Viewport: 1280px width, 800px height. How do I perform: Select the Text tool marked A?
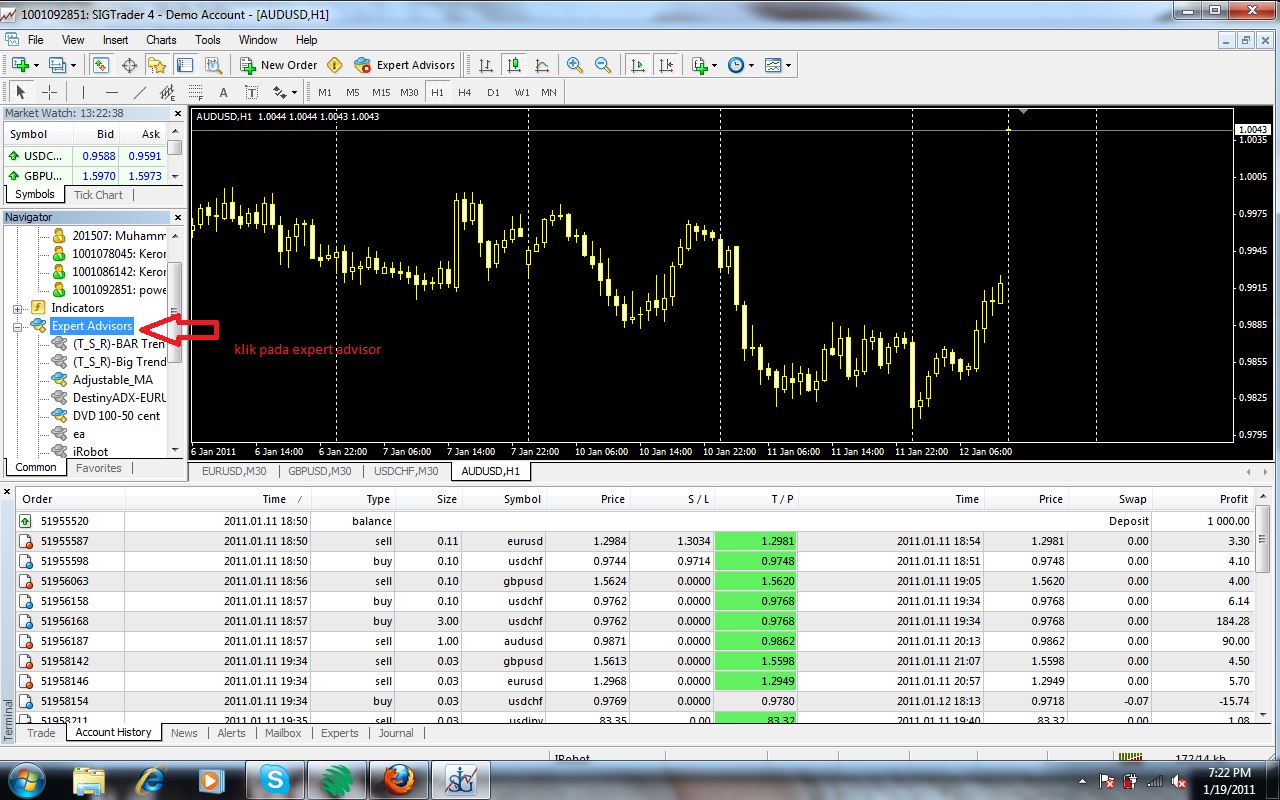223,92
